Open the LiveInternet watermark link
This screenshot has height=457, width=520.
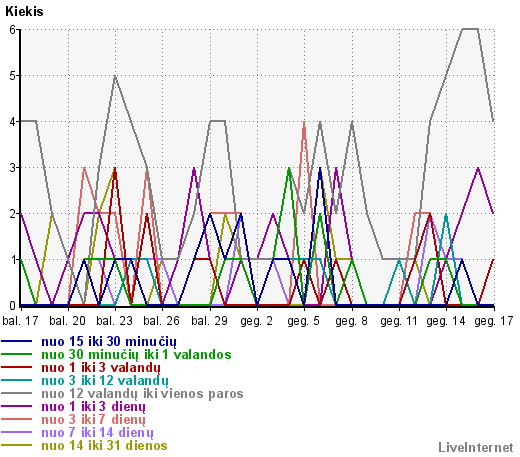coord(476,447)
